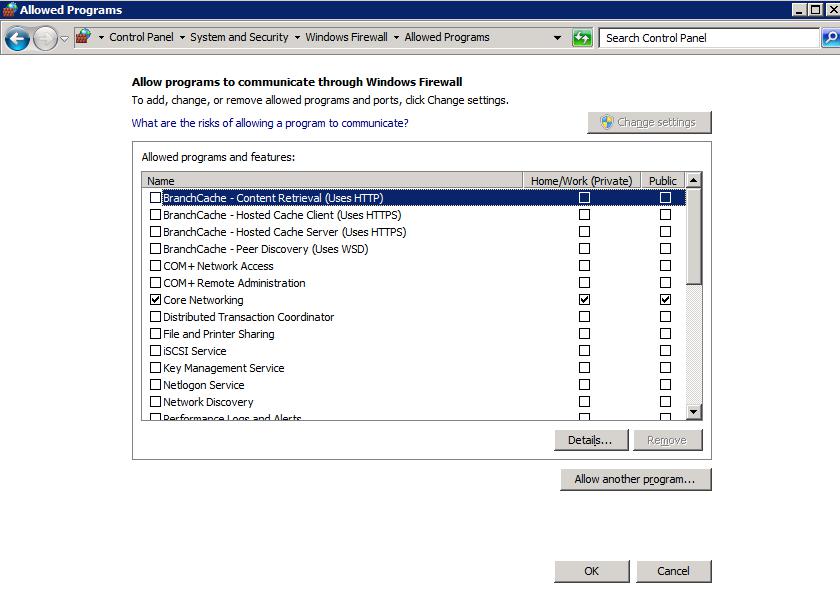Select the COM+ Remote Administration row text
The width and height of the screenshot is (840, 592).
234,283
